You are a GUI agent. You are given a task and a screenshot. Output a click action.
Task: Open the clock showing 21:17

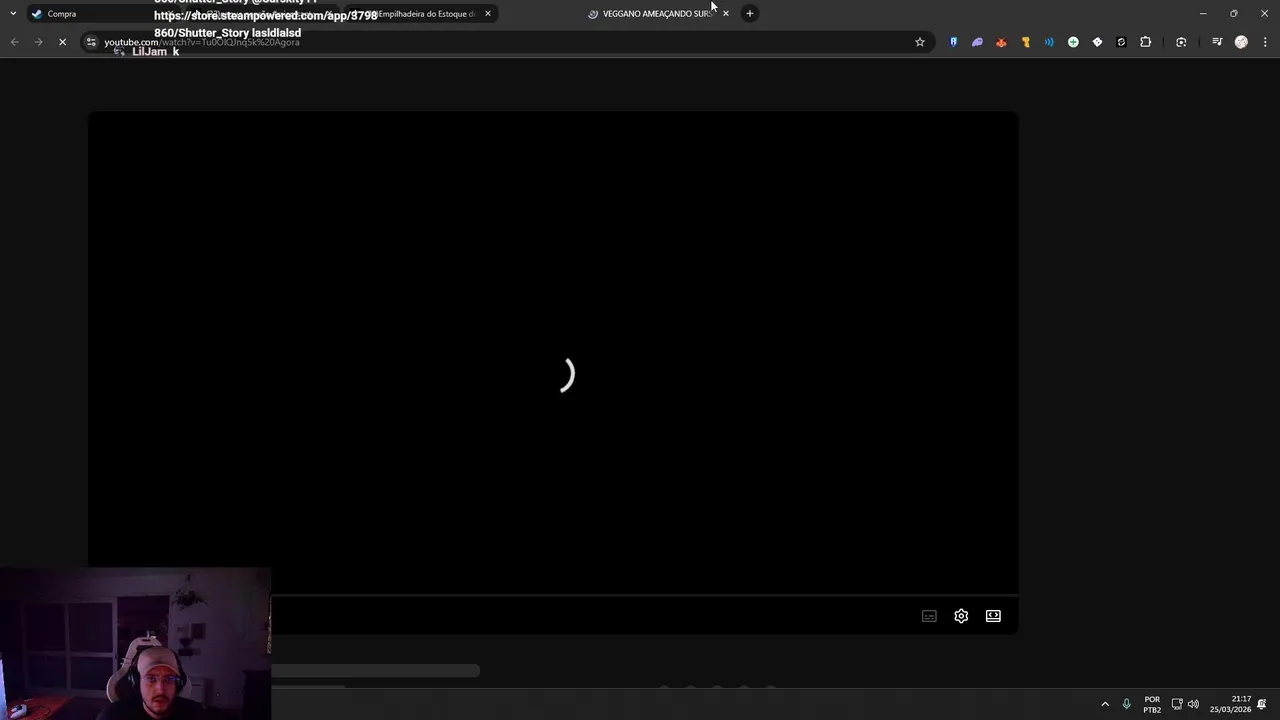pos(1230,704)
